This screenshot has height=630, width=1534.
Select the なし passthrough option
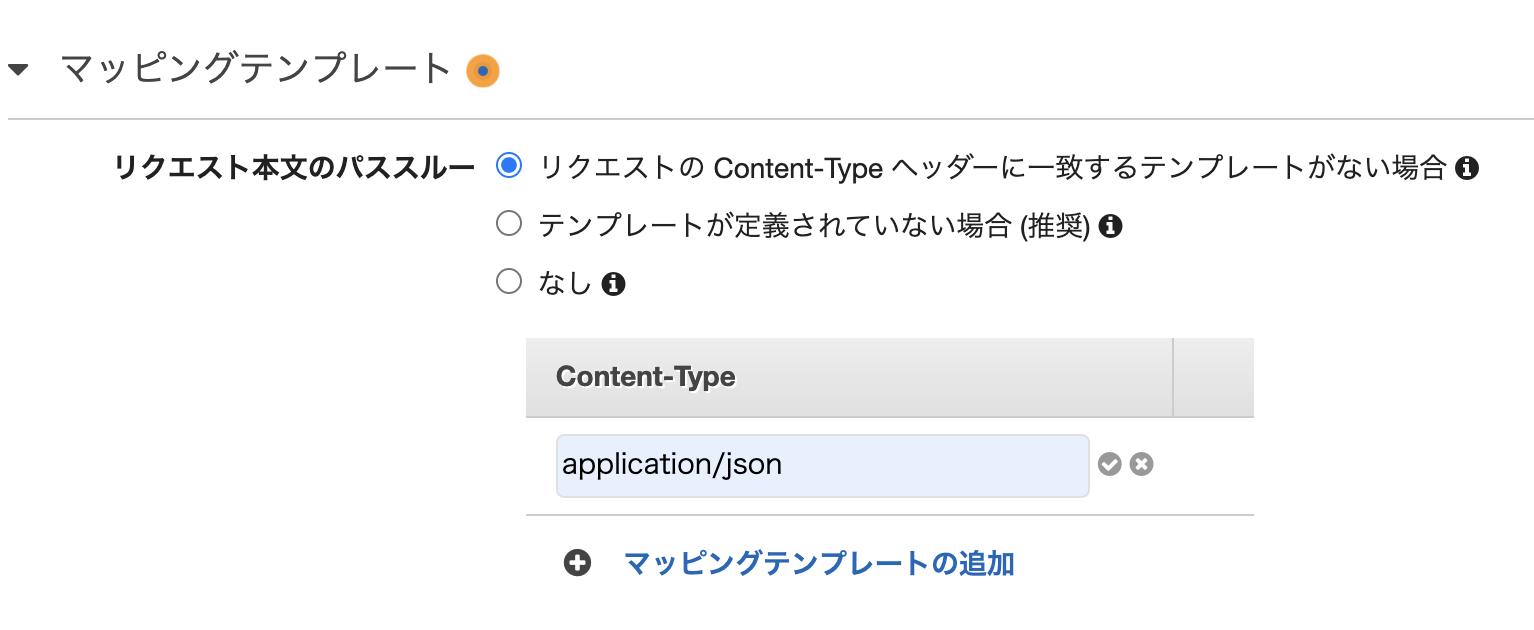point(509,281)
